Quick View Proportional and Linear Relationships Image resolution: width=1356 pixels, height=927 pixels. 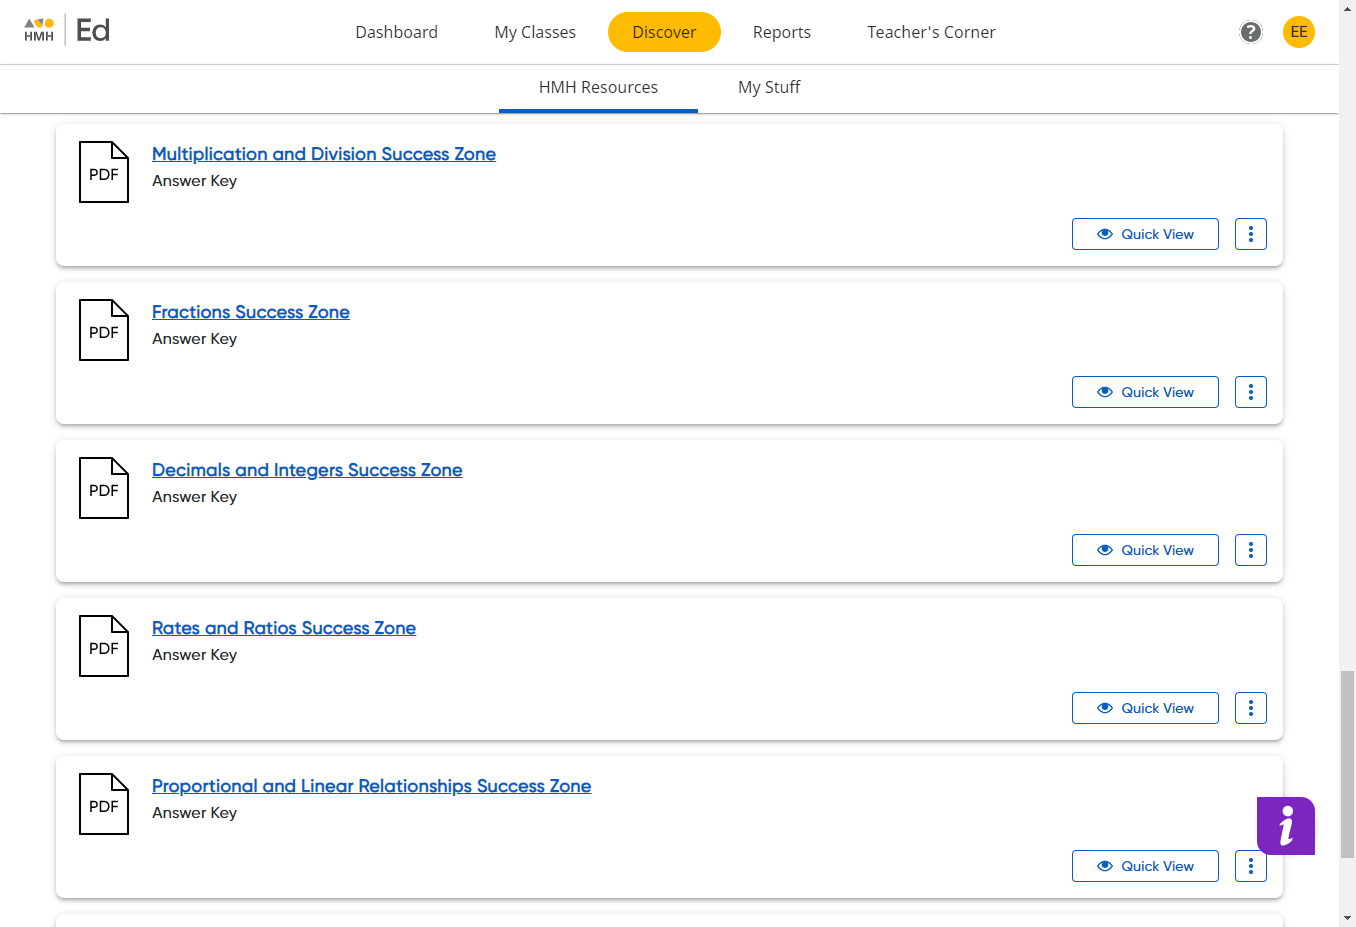1145,866
